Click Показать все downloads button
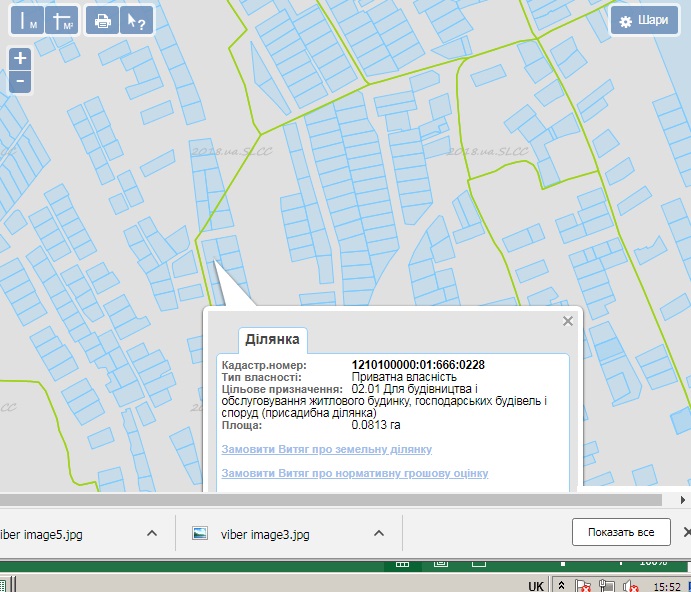 620,532
